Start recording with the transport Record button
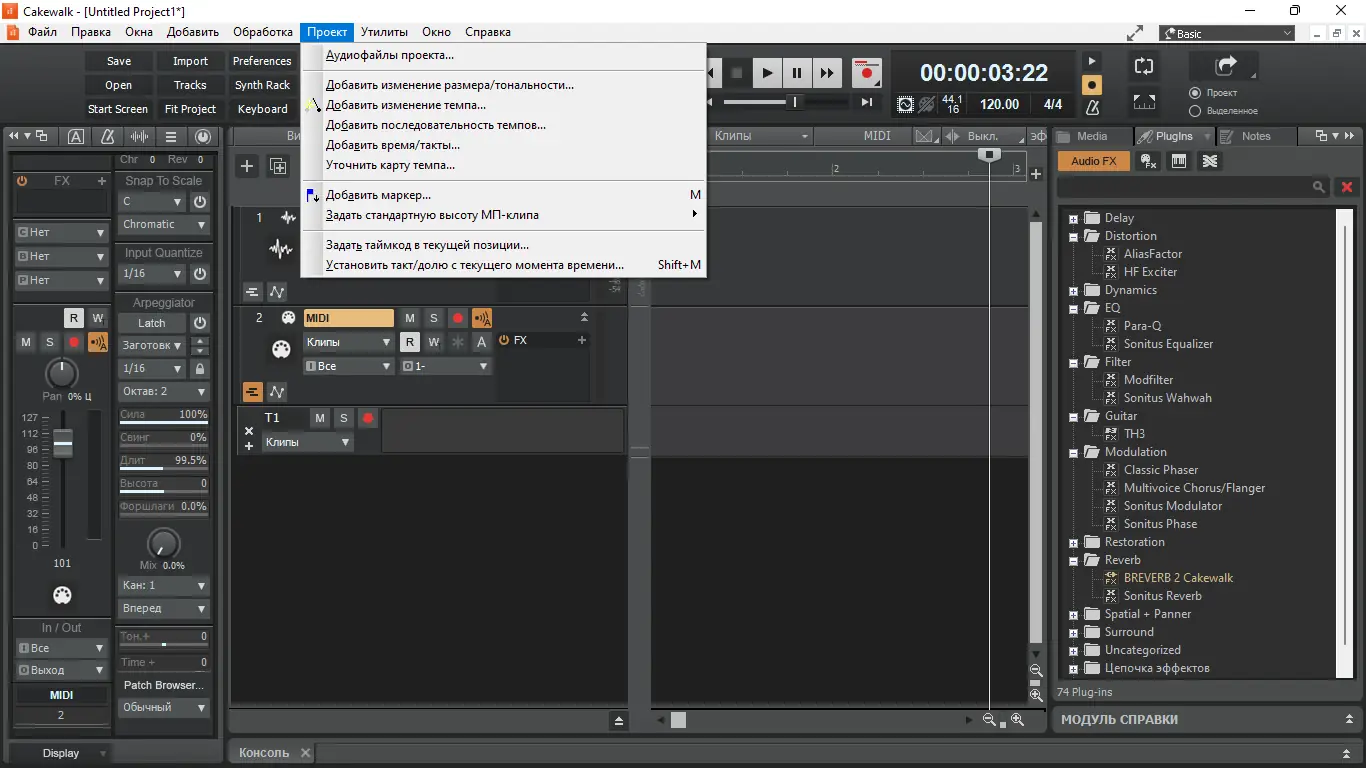 [867, 73]
